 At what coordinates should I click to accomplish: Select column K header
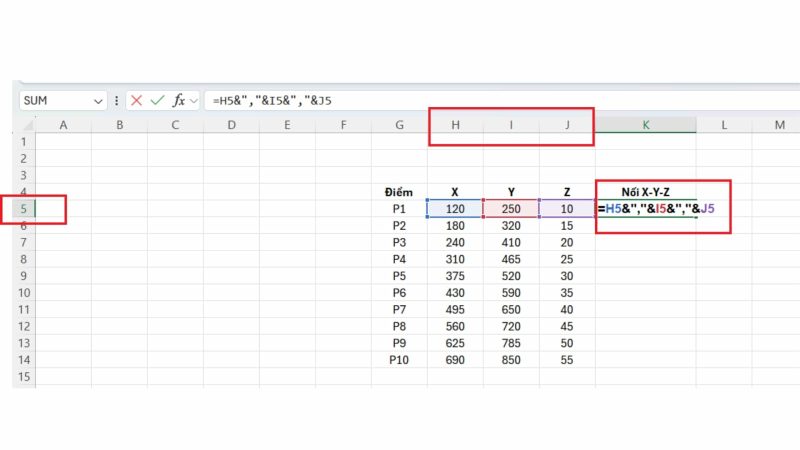click(x=646, y=125)
